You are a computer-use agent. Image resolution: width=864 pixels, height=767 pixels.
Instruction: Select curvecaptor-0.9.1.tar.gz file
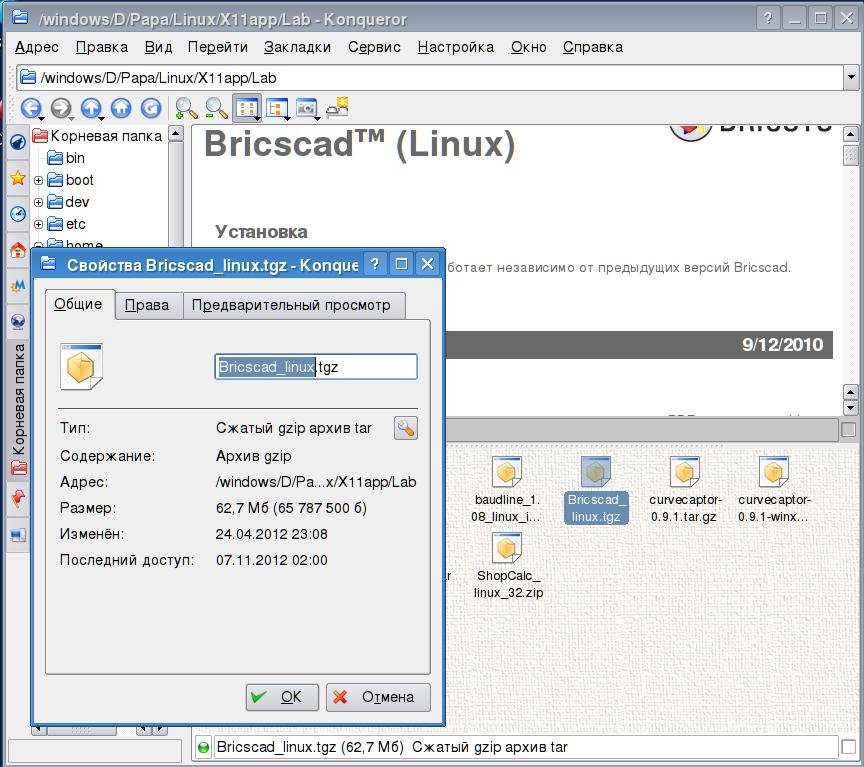click(685, 490)
